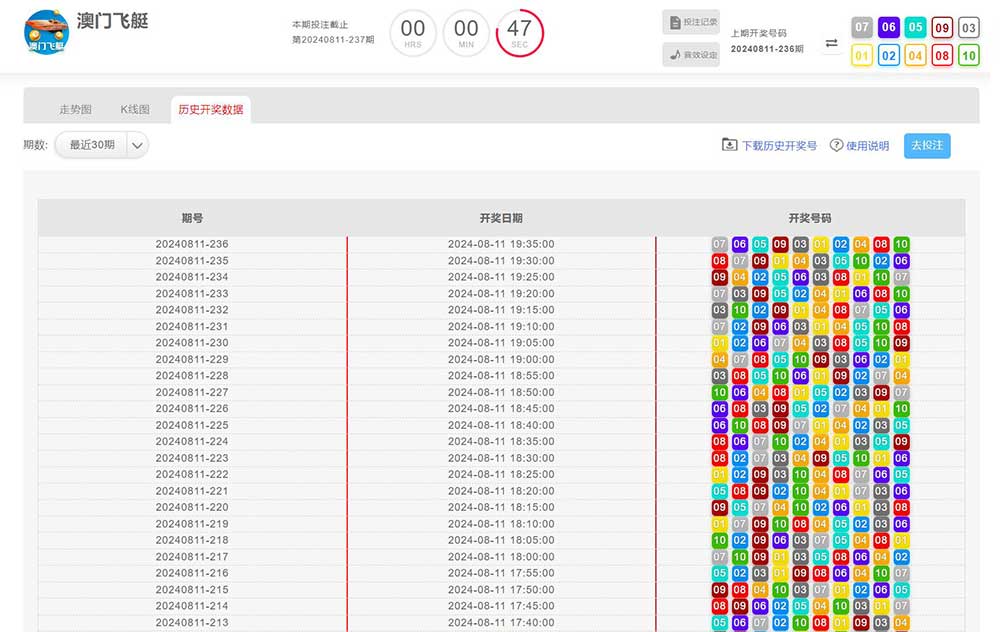The width and height of the screenshot is (1000, 632).
Task: Open the 音效设定 sound settings
Action: [691, 55]
